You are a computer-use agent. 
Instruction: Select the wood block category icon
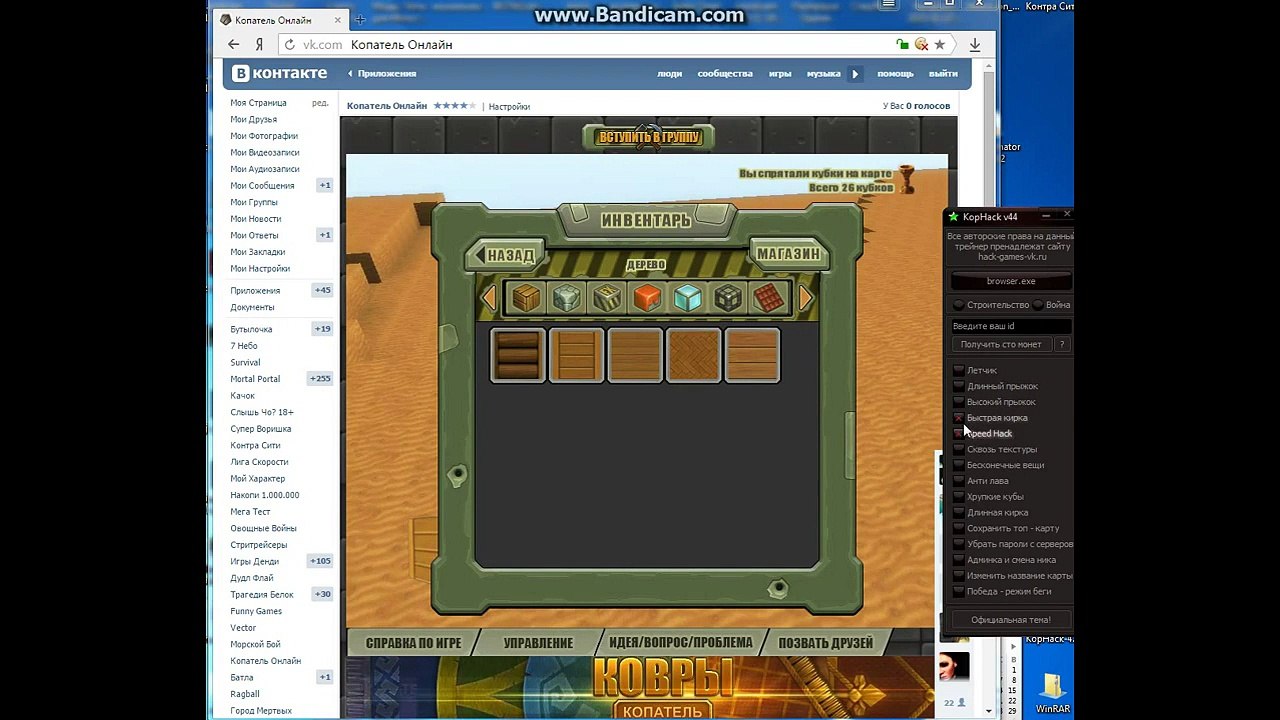pos(526,297)
